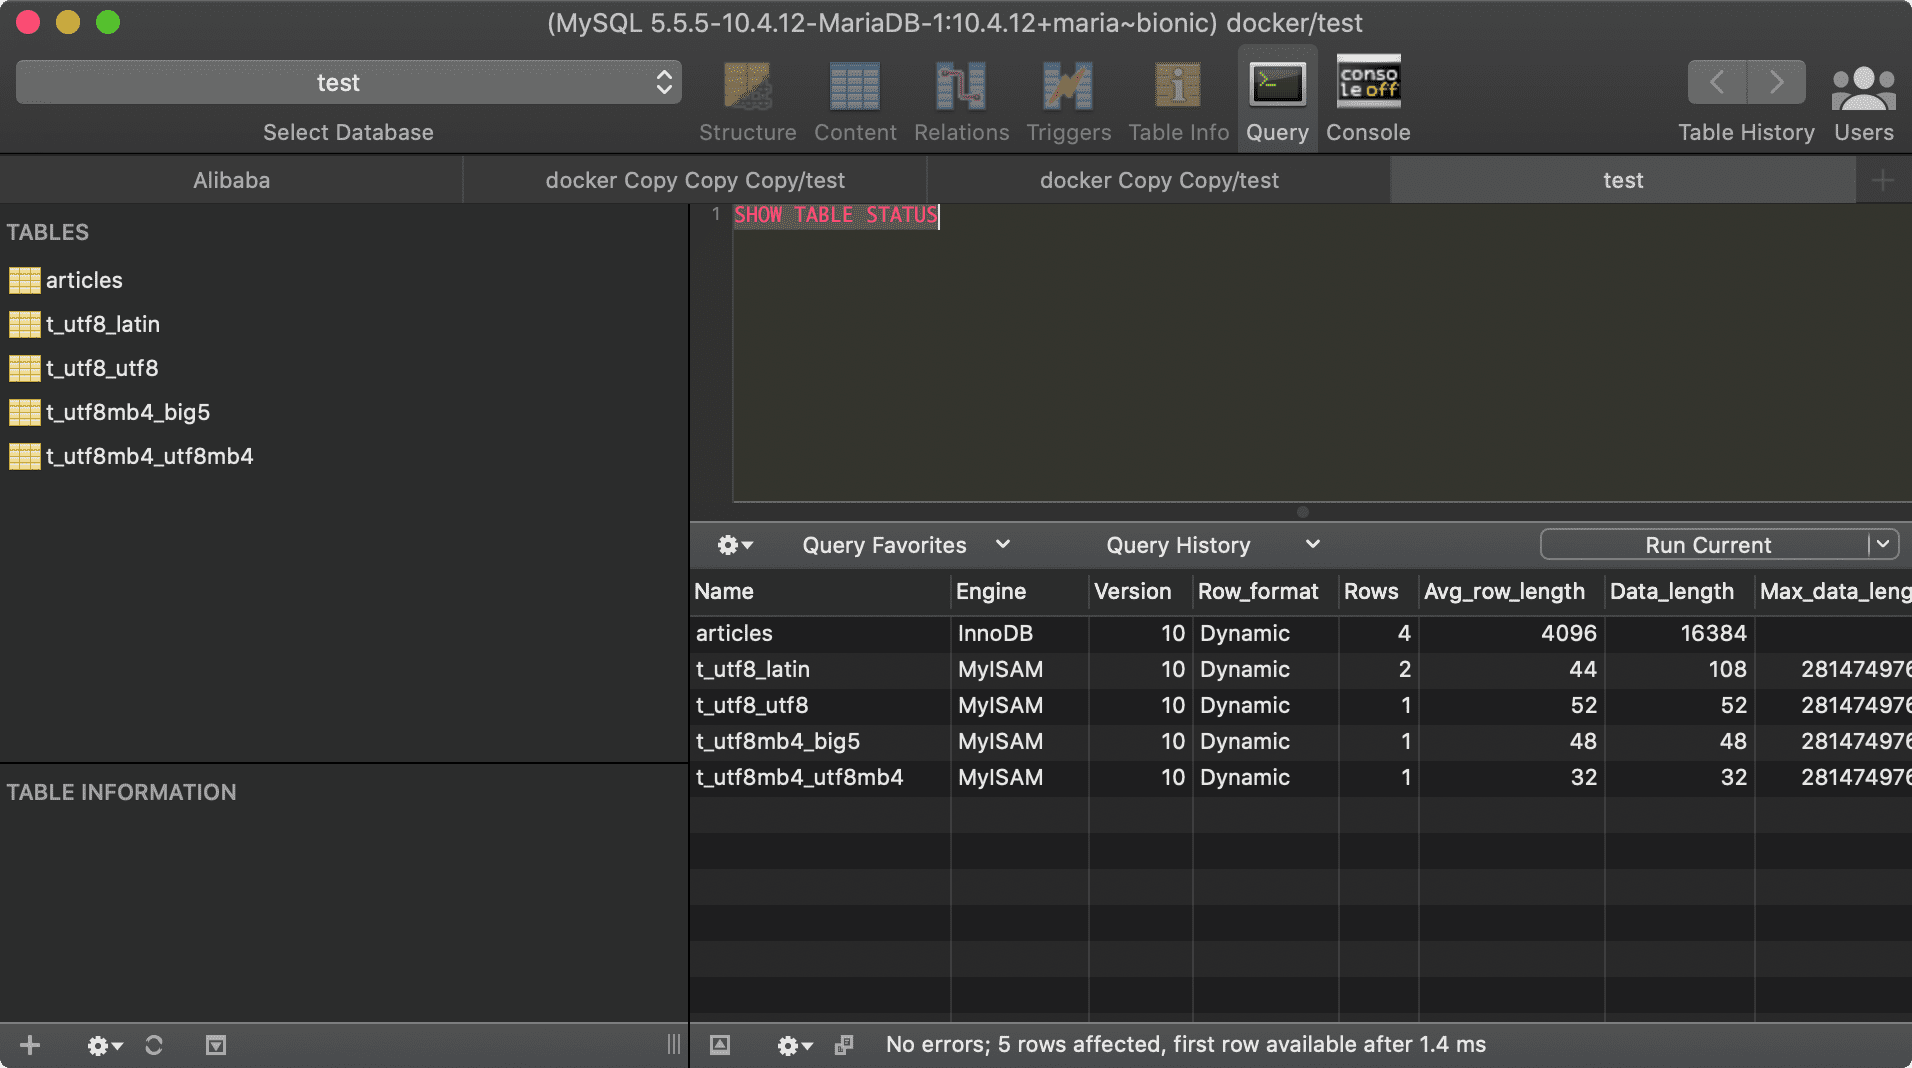Open the Query editor

(1277, 97)
